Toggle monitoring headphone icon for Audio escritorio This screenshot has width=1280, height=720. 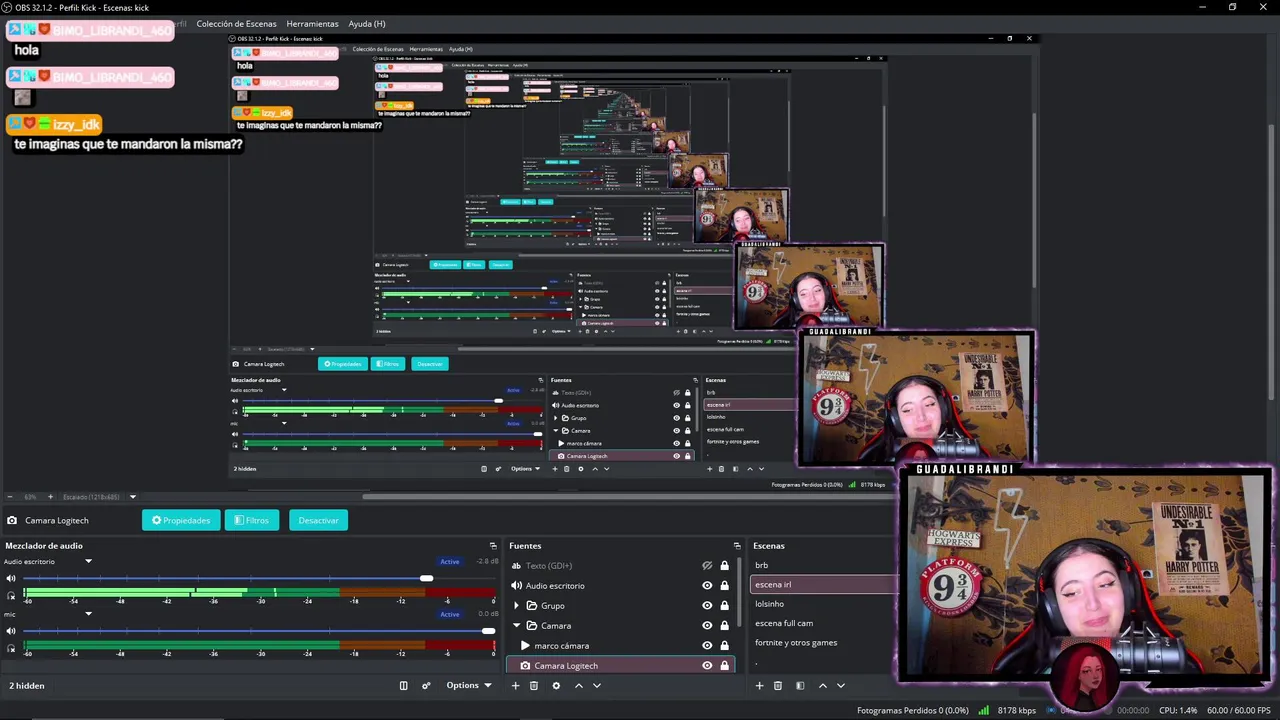(11, 596)
